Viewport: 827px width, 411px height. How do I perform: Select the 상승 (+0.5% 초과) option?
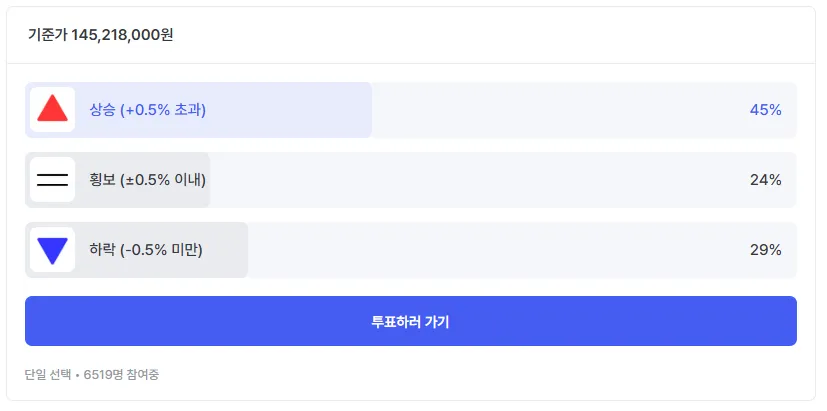click(148, 110)
